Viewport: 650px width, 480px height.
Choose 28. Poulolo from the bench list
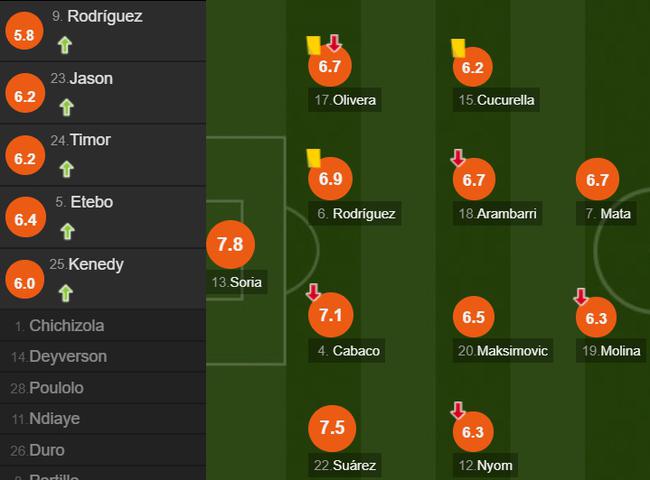pyautogui.click(x=103, y=388)
